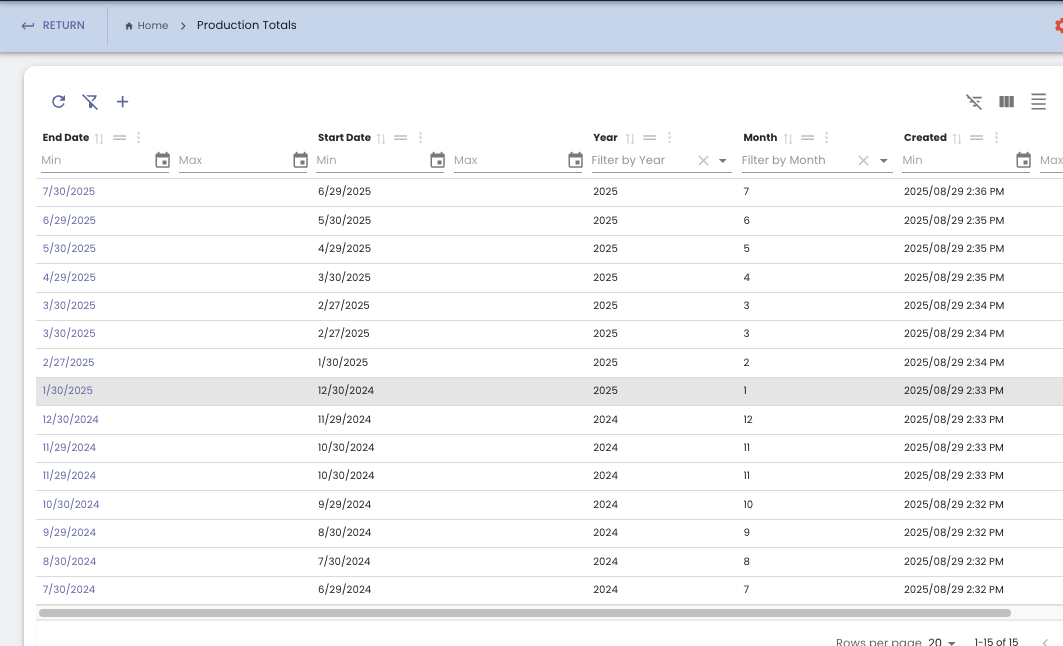The width and height of the screenshot is (1063, 646).
Task: Toggle the show/hide filters icon
Action: coord(974,102)
